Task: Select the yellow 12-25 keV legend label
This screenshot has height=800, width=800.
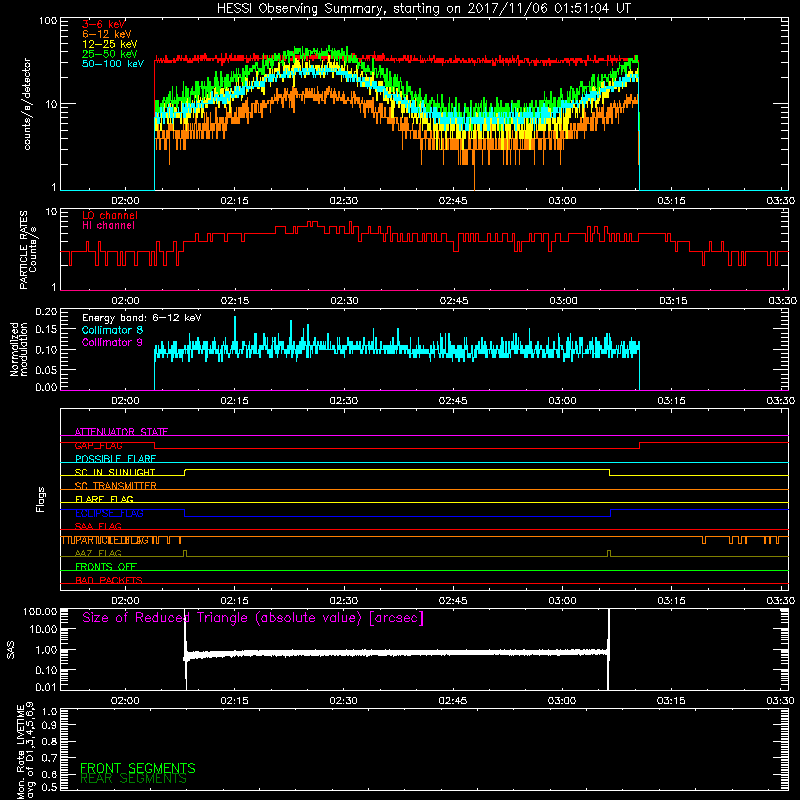Action: [110, 44]
